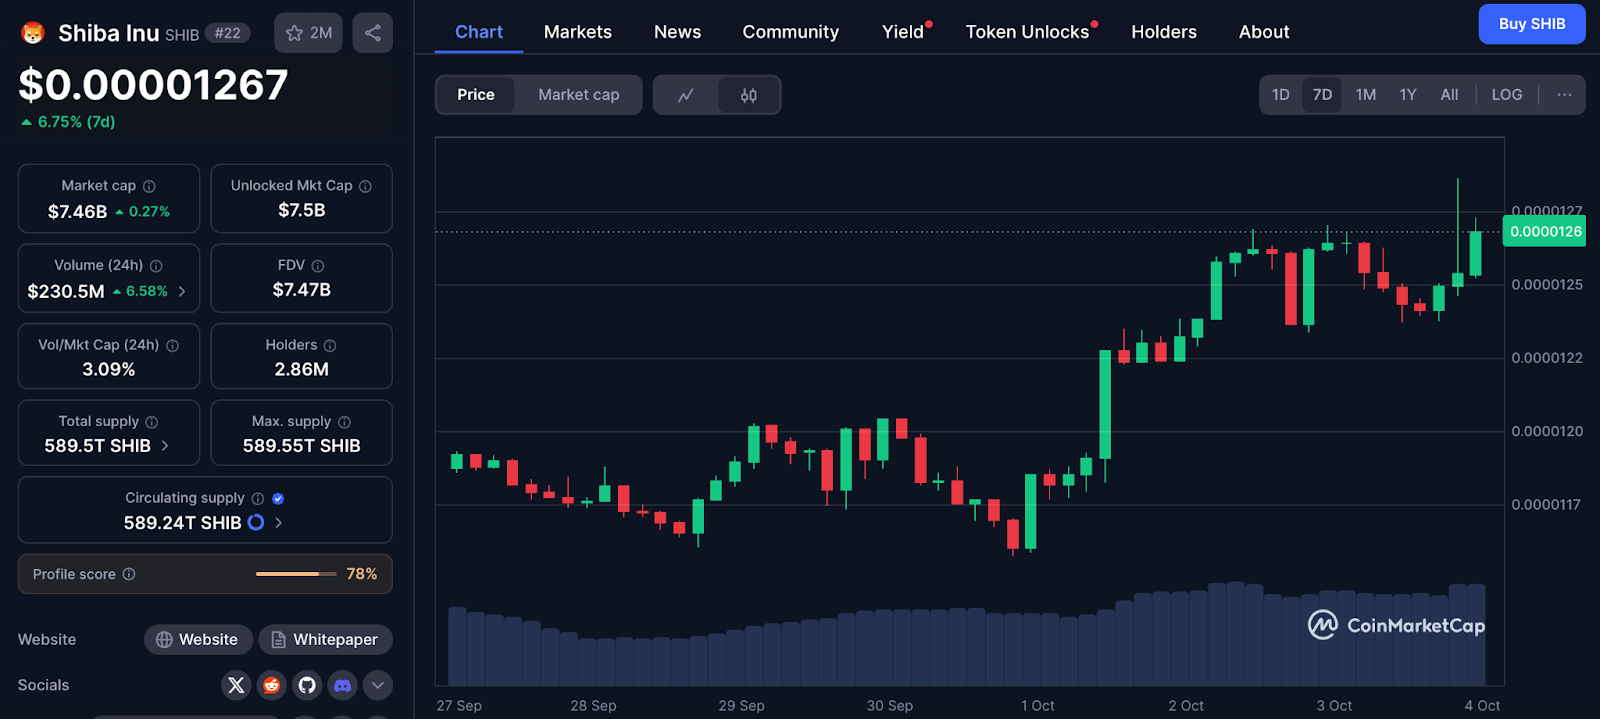Screen dimensions: 1600x719
Task: Switch to the Markets tab
Action: pos(577,32)
